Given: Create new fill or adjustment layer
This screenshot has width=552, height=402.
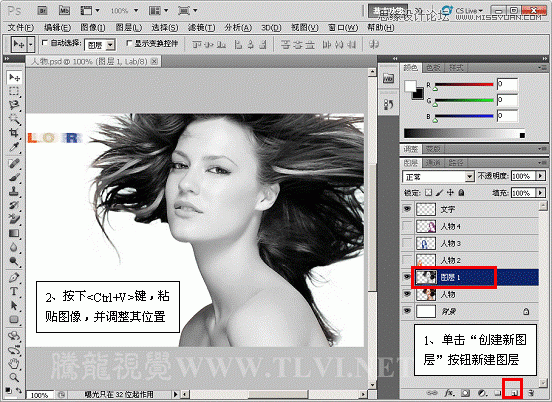Looking at the screenshot, I should 482,393.
